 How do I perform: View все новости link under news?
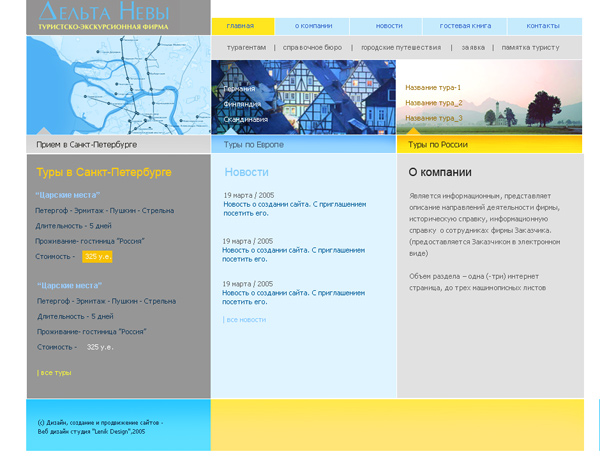pos(245,319)
